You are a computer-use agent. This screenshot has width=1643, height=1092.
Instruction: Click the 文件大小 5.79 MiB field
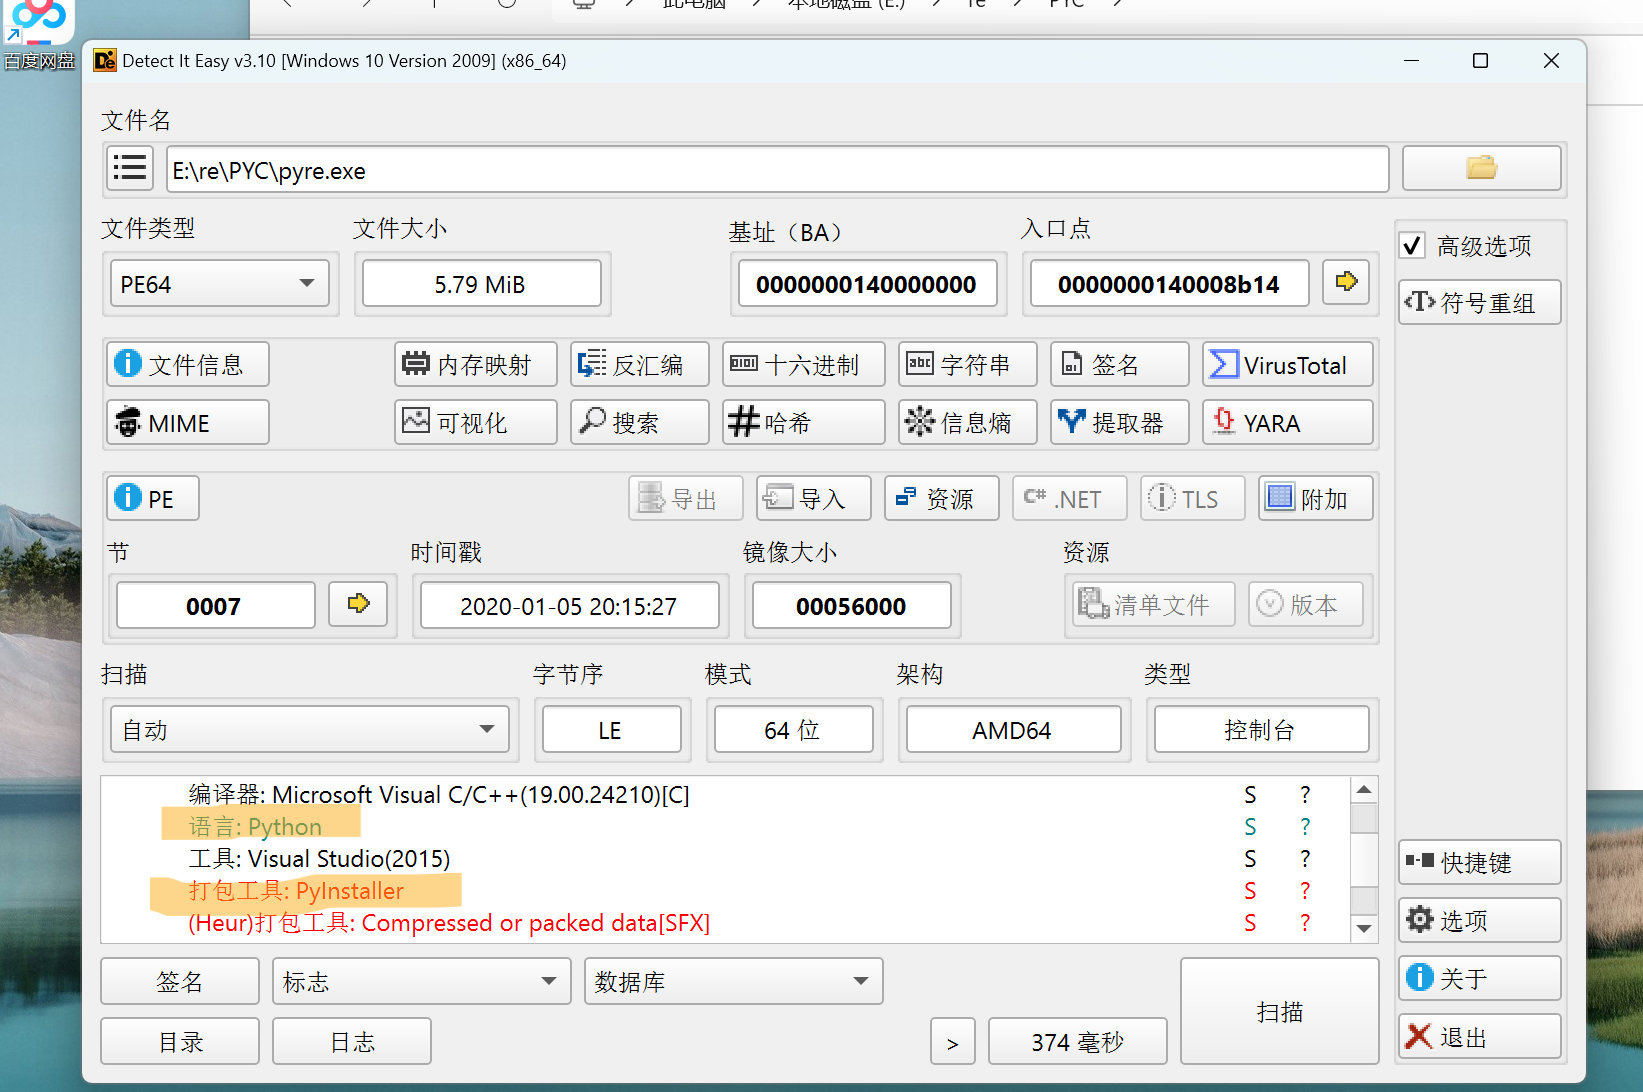481,283
